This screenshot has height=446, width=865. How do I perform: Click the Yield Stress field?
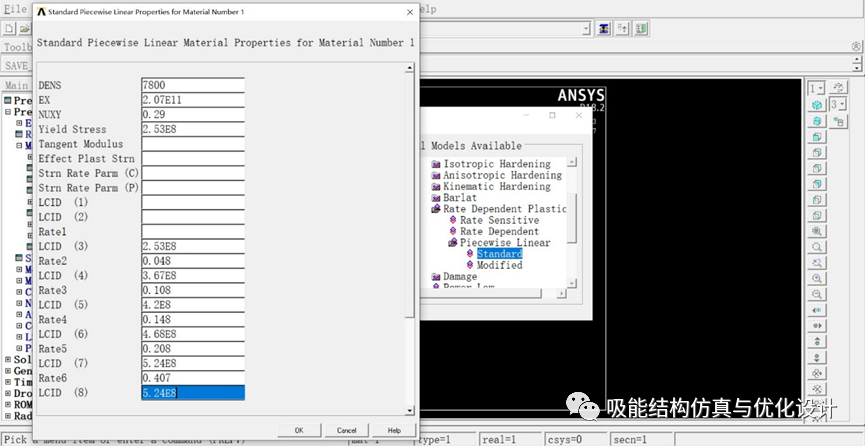193,129
